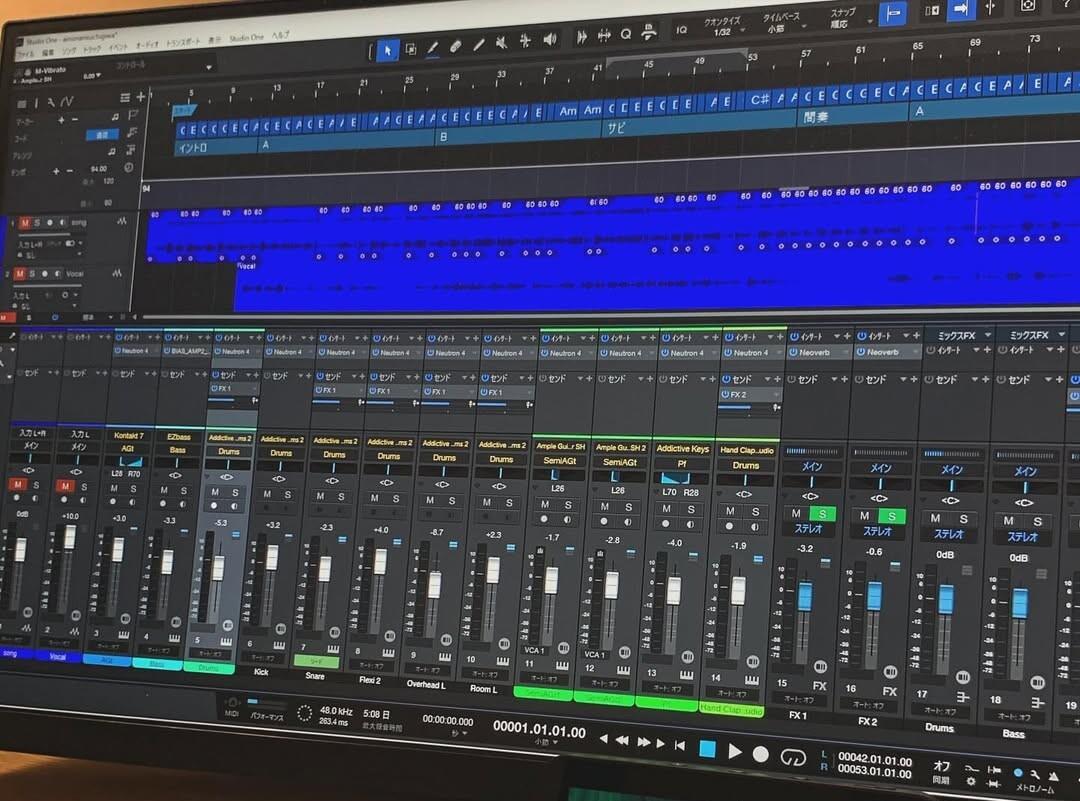Open the Quantize 1/32 dropdown

(723, 26)
